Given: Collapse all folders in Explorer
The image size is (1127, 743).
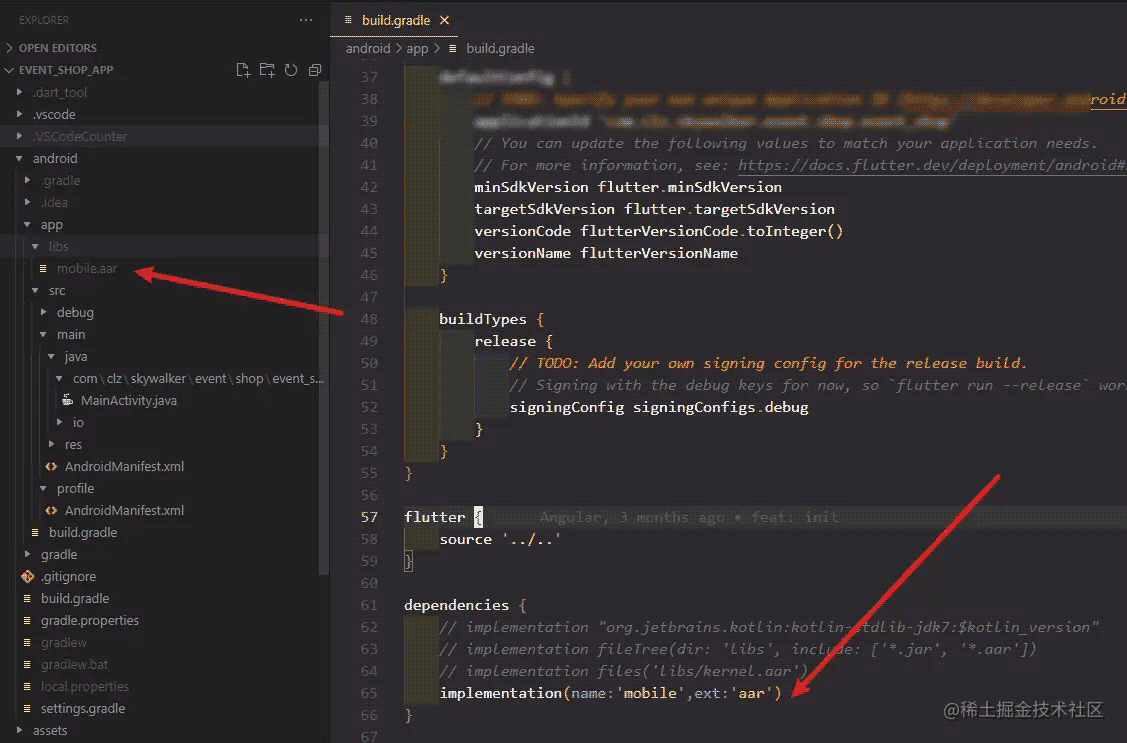Looking at the screenshot, I should (x=315, y=70).
